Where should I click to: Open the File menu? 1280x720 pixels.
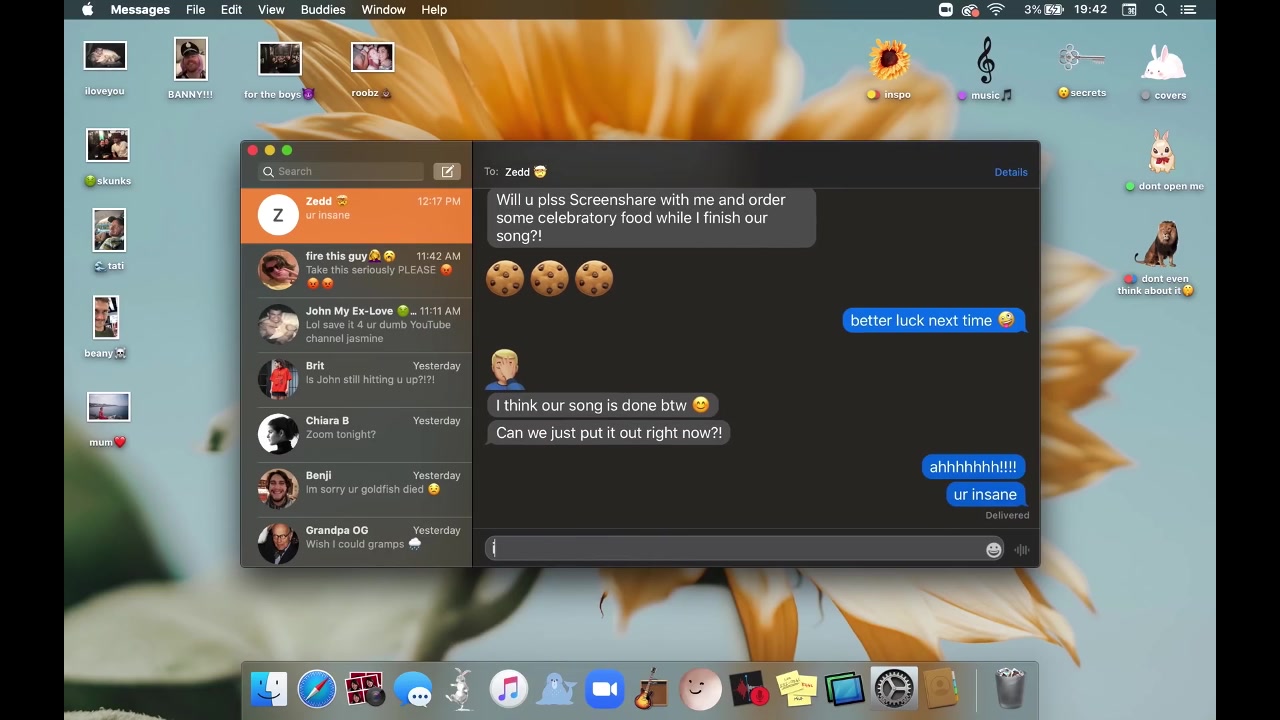coord(196,9)
